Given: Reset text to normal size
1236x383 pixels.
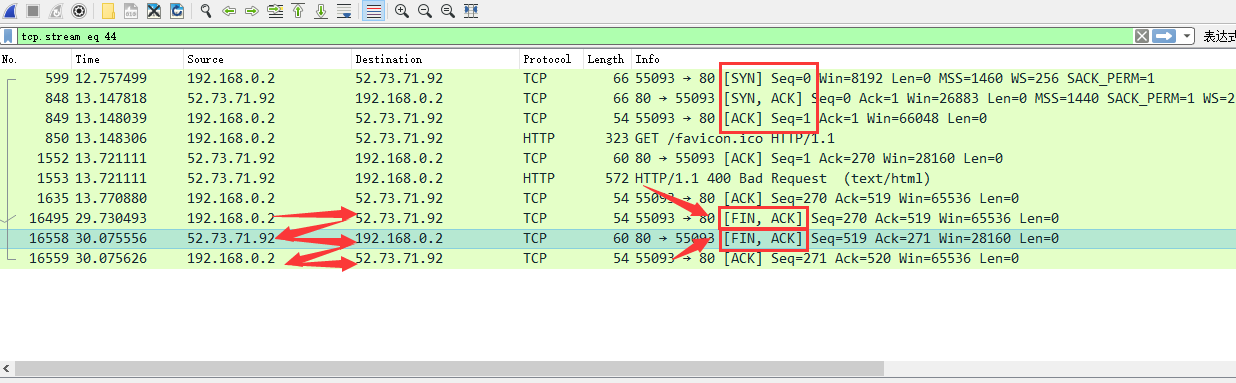Looking at the screenshot, I should pyautogui.click(x=448, y=11).
